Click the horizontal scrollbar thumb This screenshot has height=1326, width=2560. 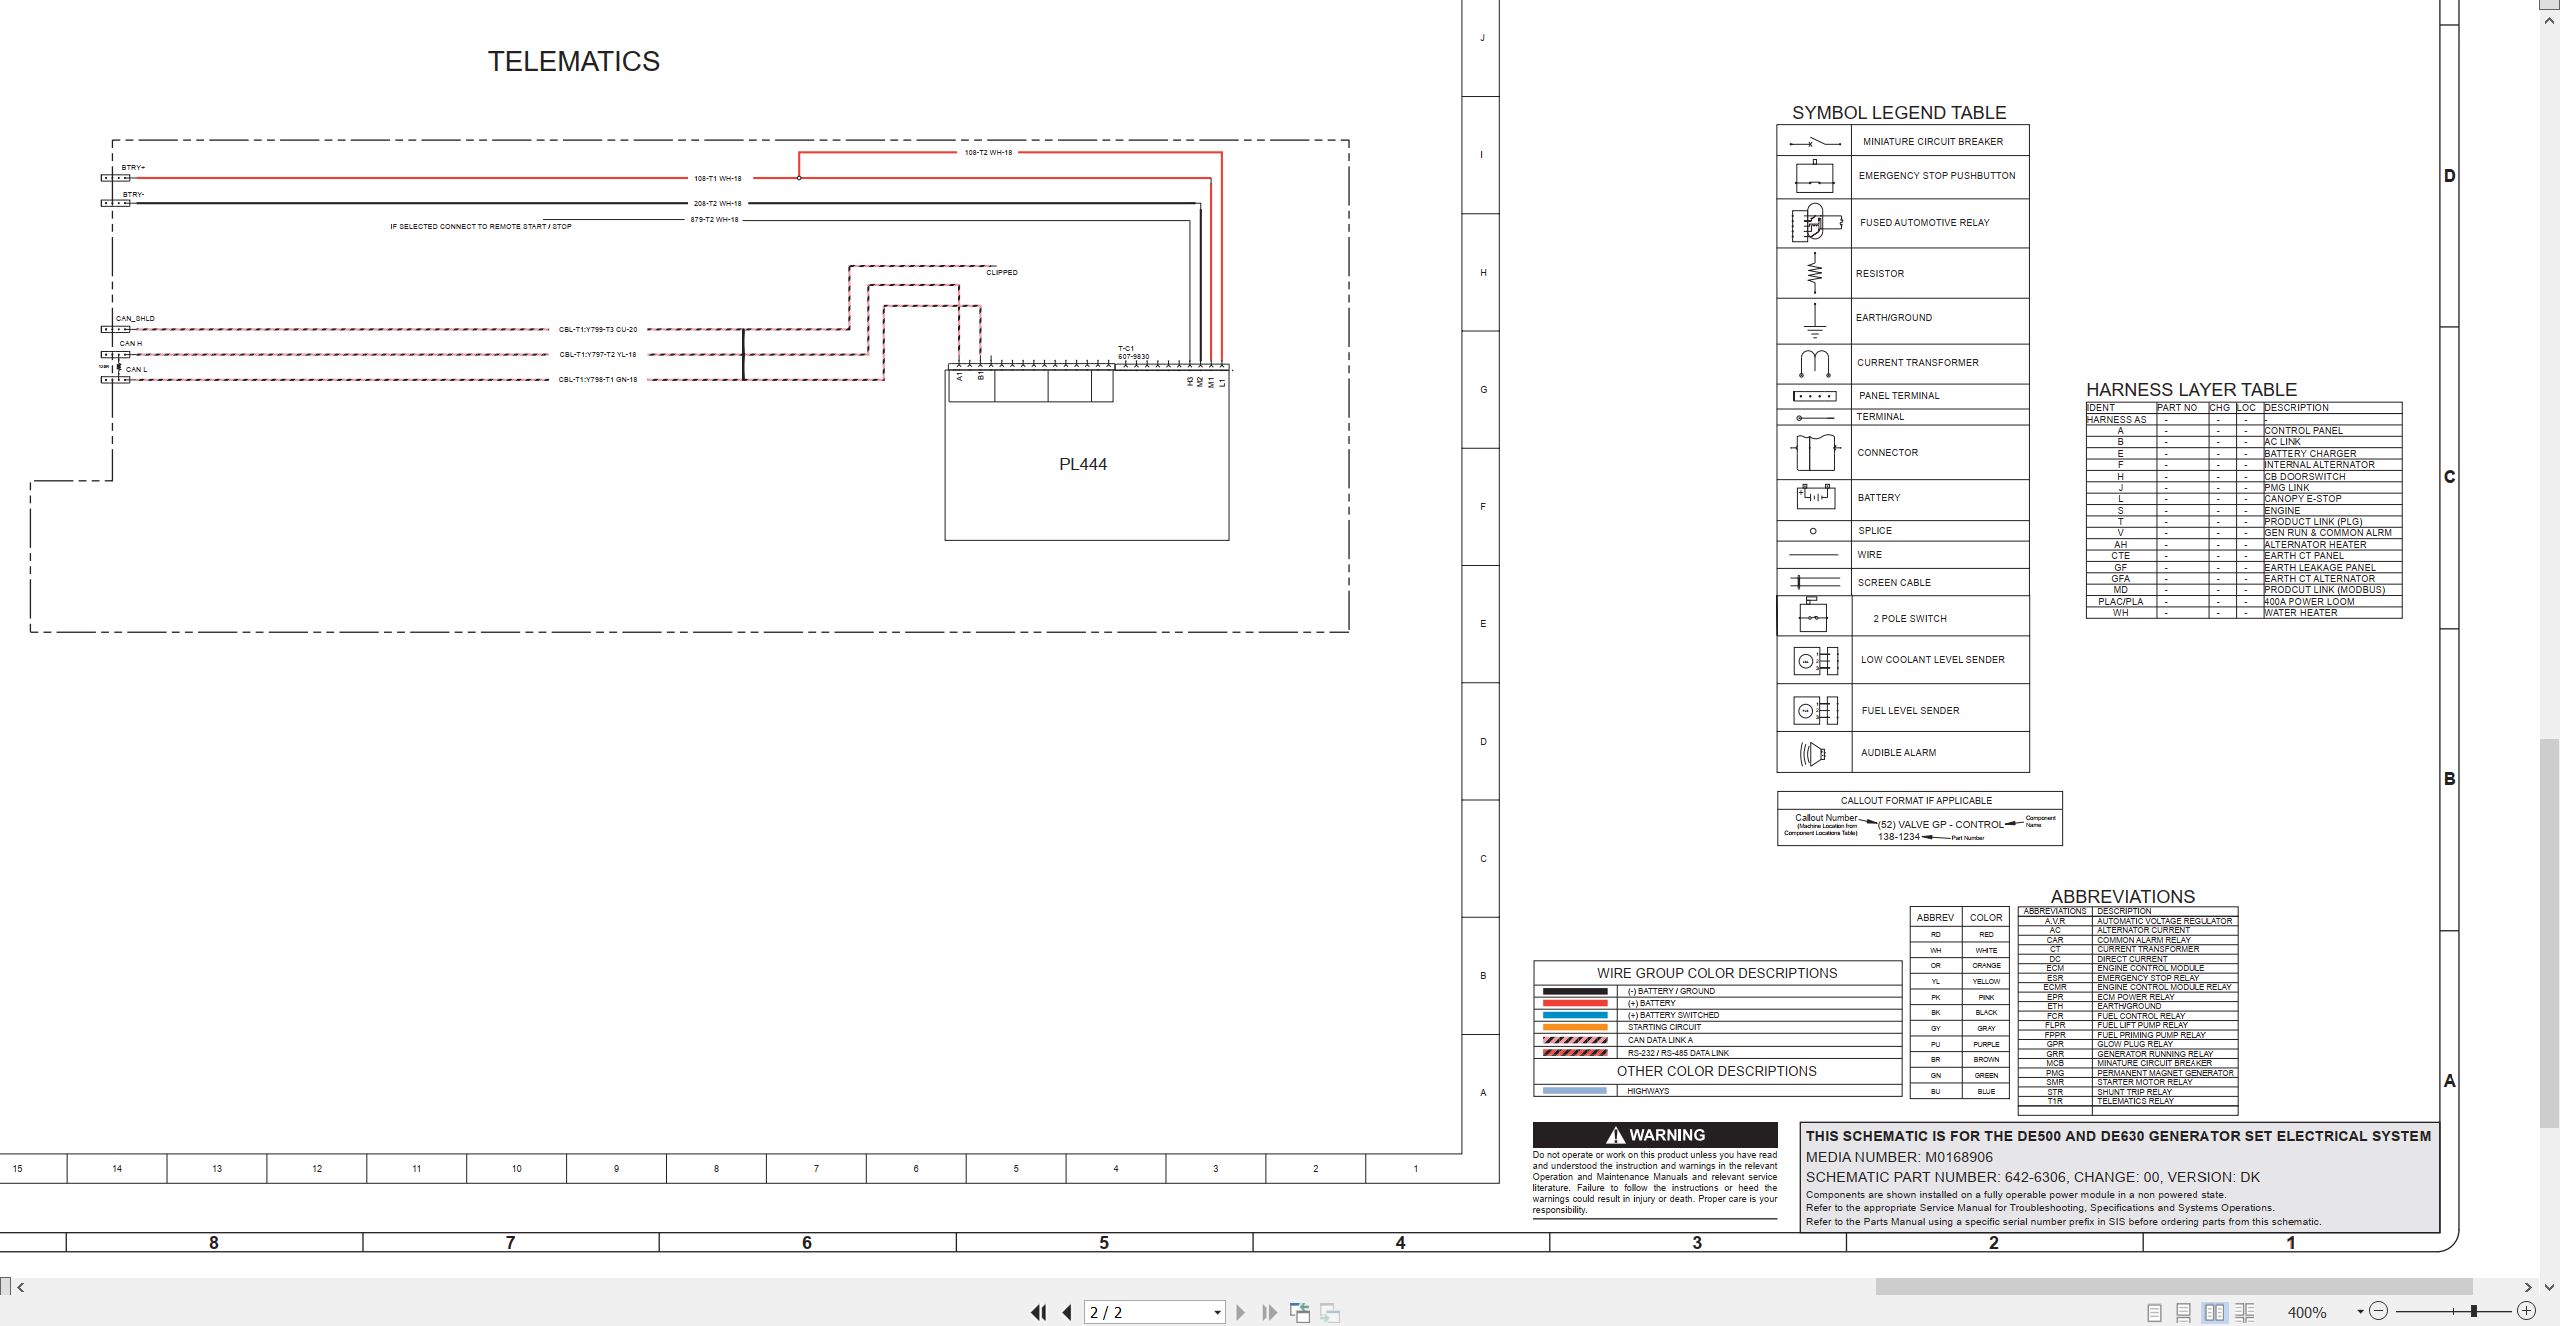[2173, 1287]
